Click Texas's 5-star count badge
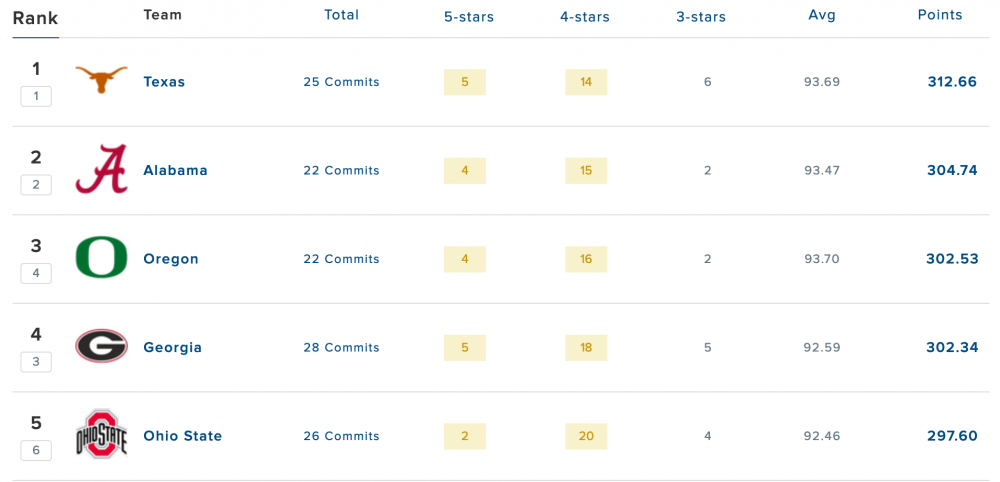 [465, 82]
